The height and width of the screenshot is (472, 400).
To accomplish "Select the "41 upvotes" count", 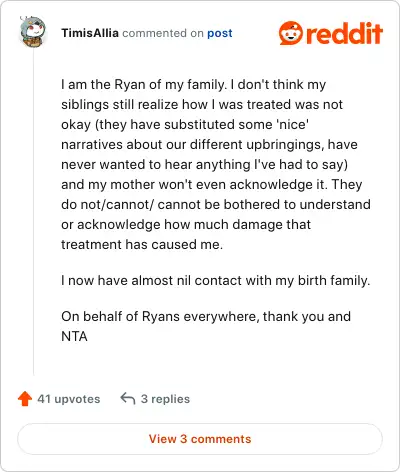I will pyautogui.click(x=69, y=399).
